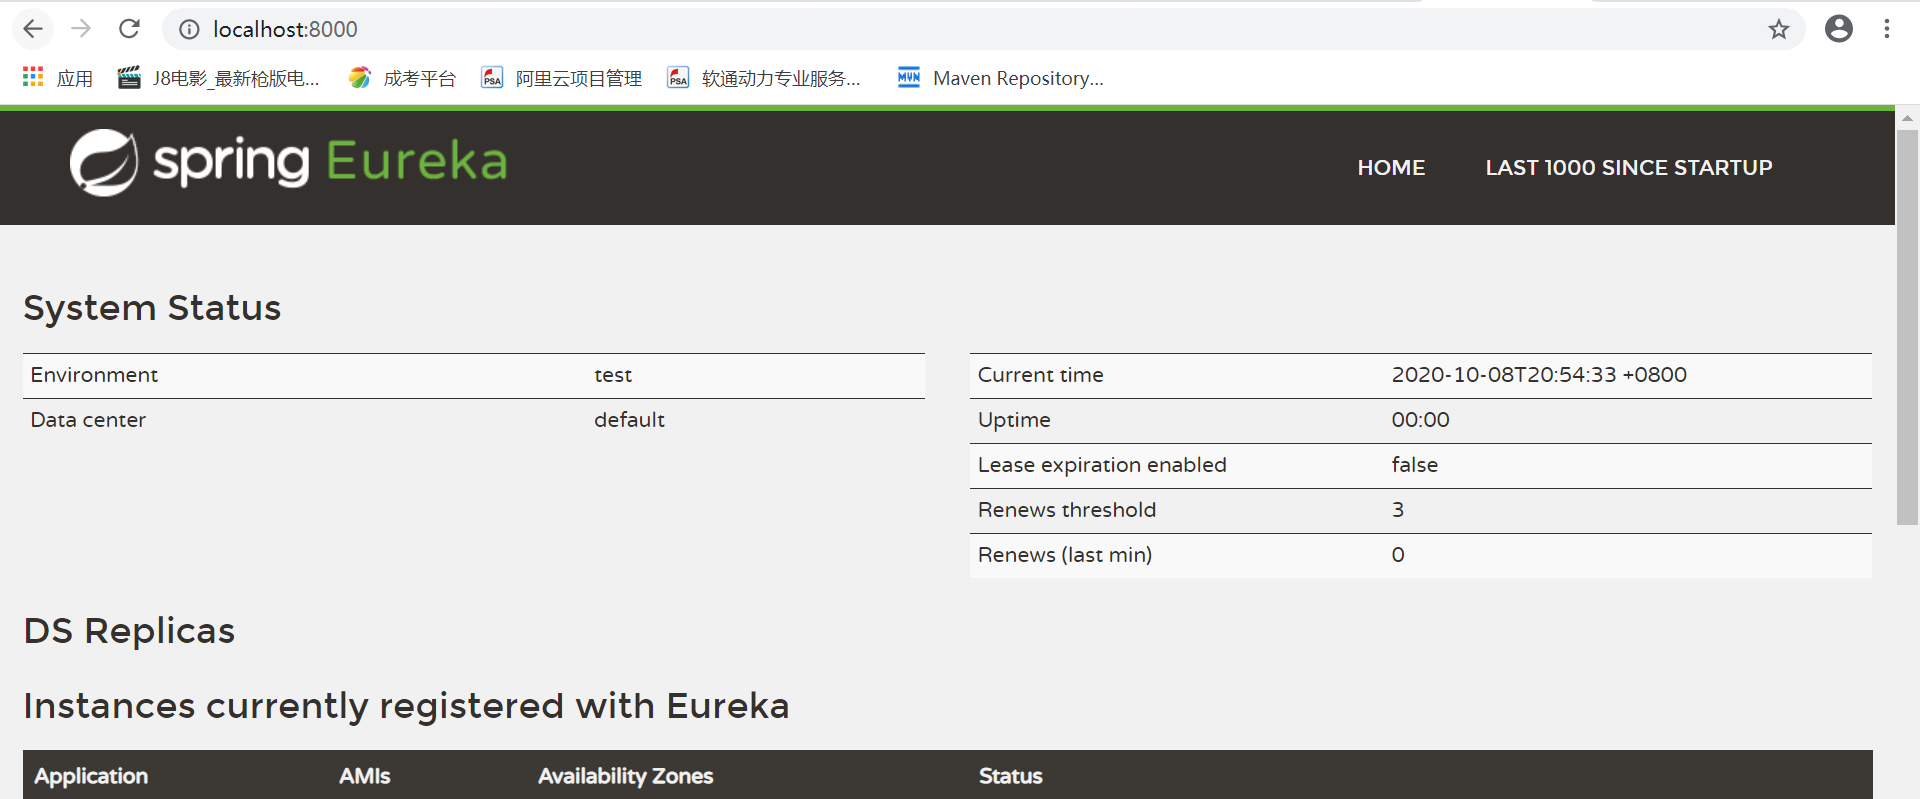Click the "Current time" label
Image resolution: width=1920 pixels, height=799 pixels.
click(1040, 375)
